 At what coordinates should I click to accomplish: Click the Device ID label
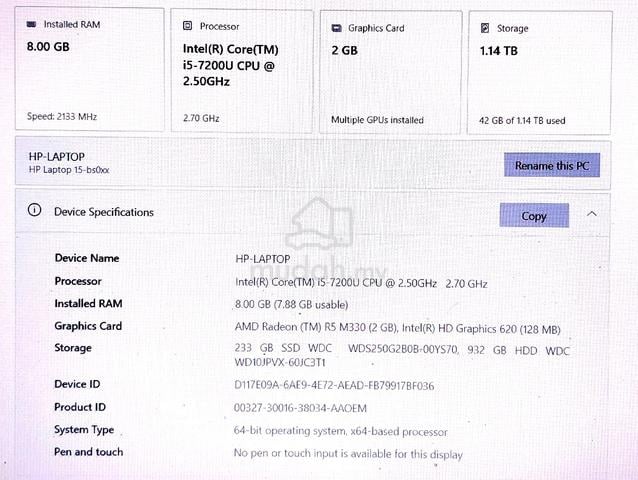click(x=77, y=384)
